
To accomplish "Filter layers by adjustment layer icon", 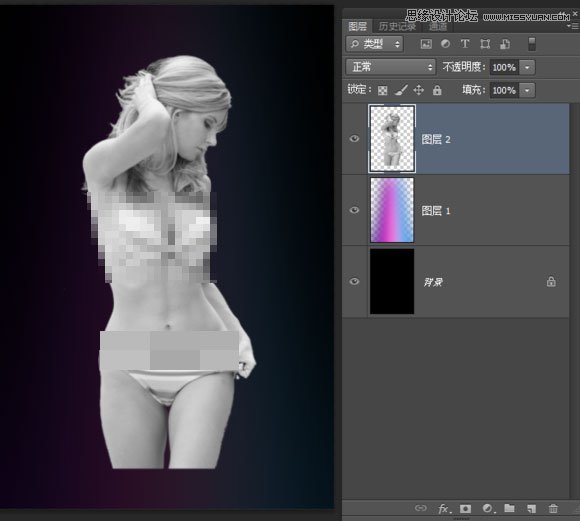I will (x=445, y=44).
